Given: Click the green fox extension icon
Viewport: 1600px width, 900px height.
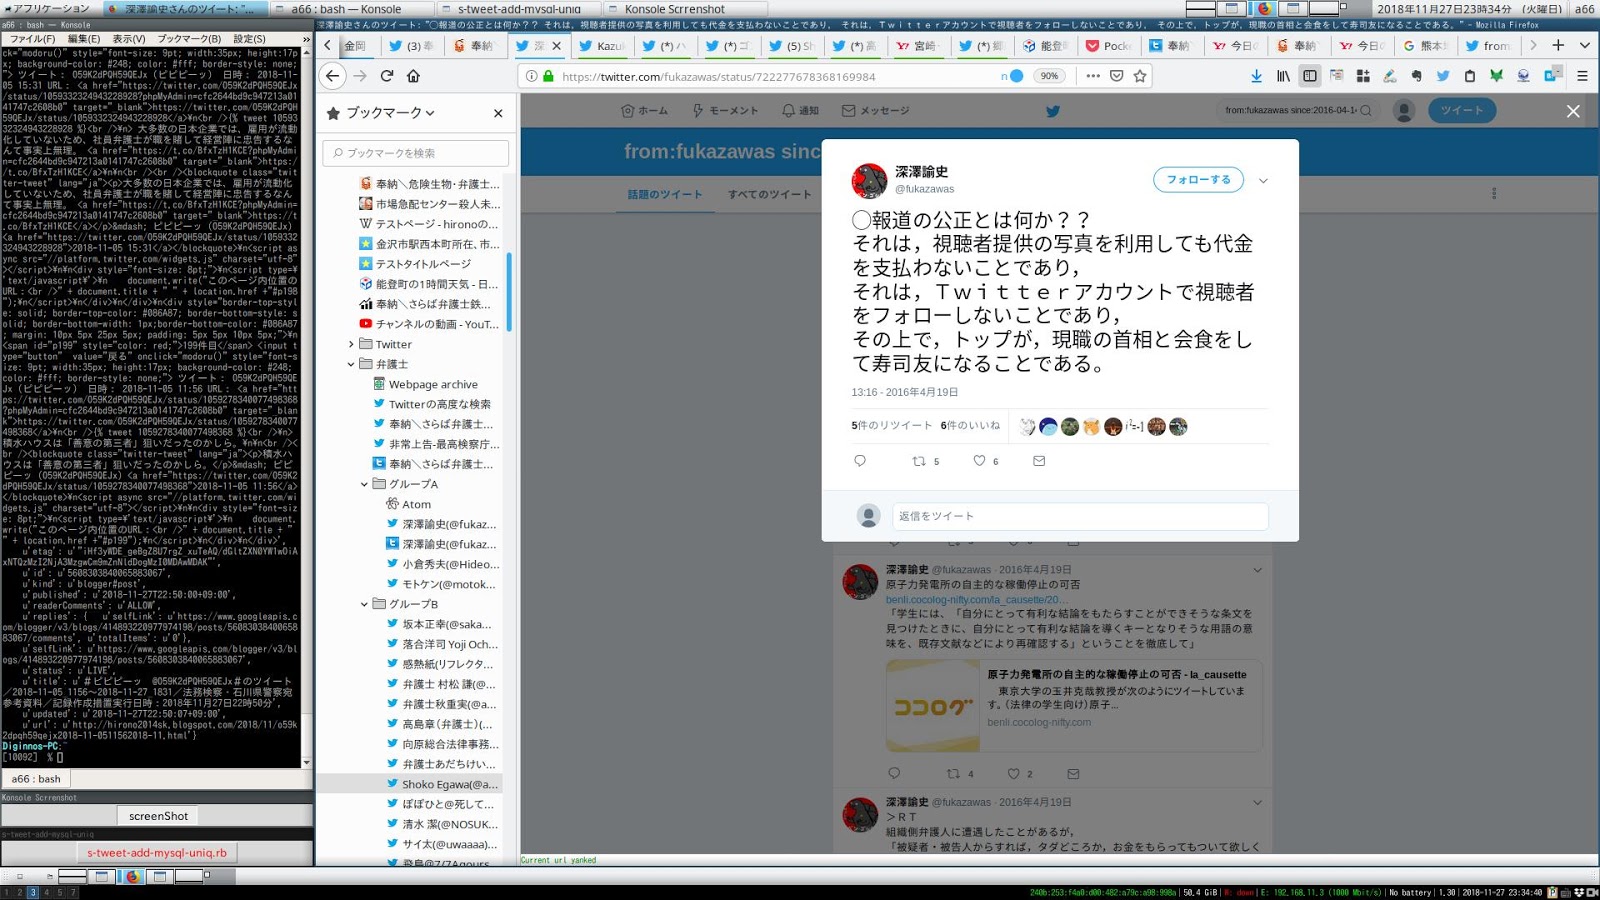Looking at the screenshot, I should click(1496, 76).
